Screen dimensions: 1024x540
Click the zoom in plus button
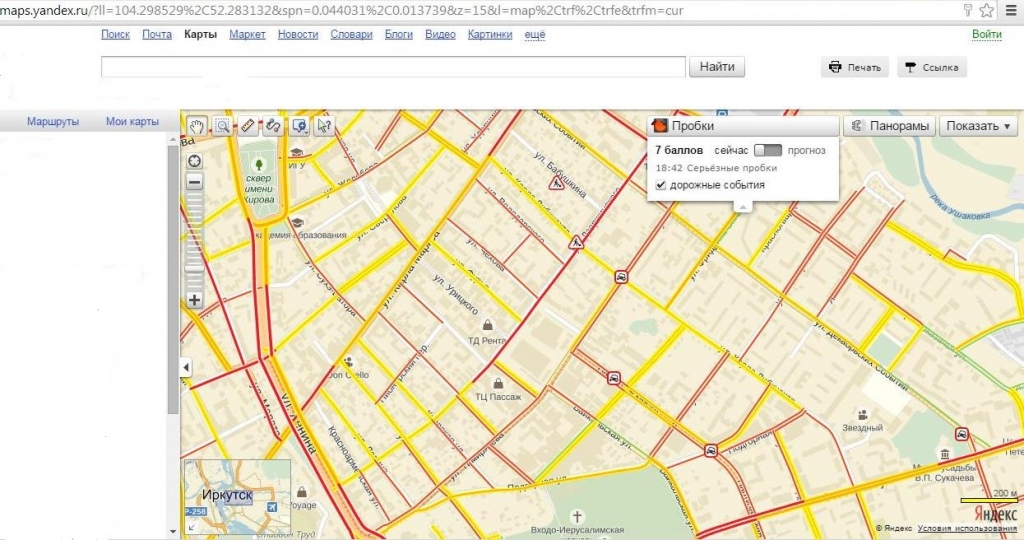[194, 300]
